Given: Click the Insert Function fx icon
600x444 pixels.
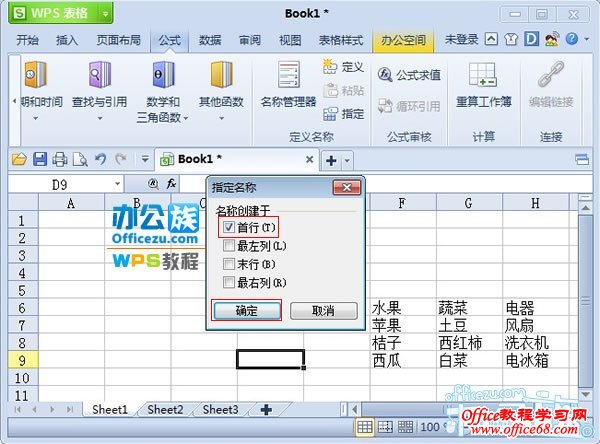Looking at the screenshot, I should (x=171, y=184).
